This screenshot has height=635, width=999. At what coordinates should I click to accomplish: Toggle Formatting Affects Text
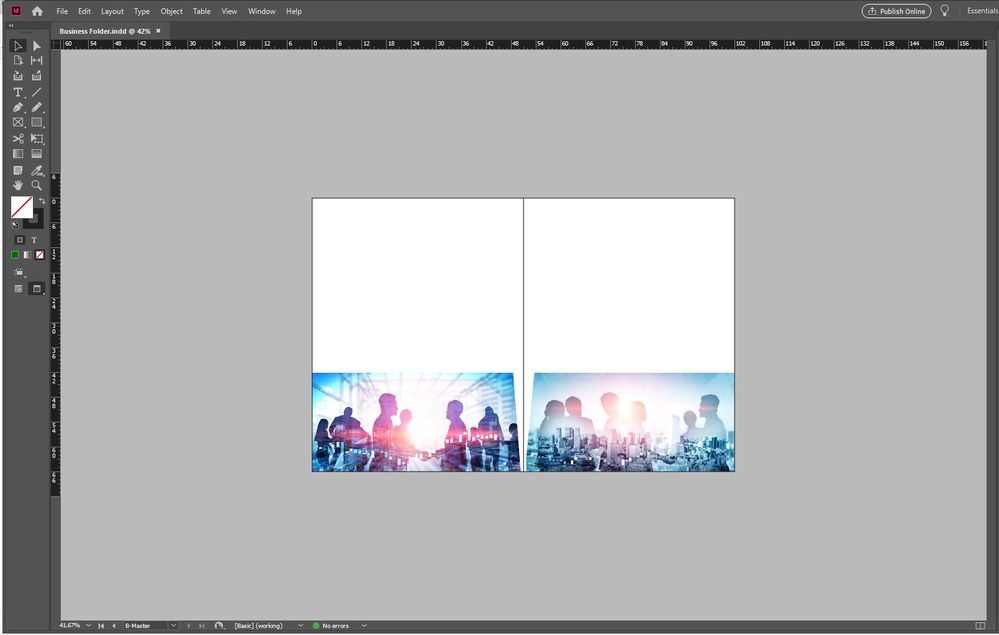[33, 240]
